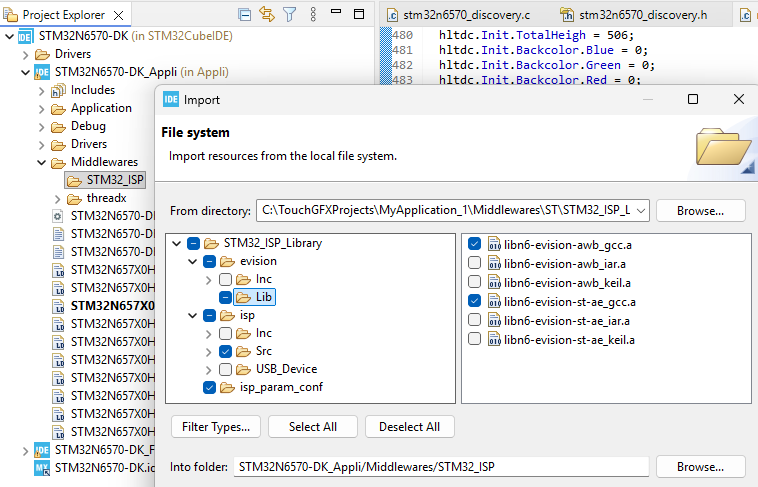Select isp_param_conf folder icon

pos(228,387)
